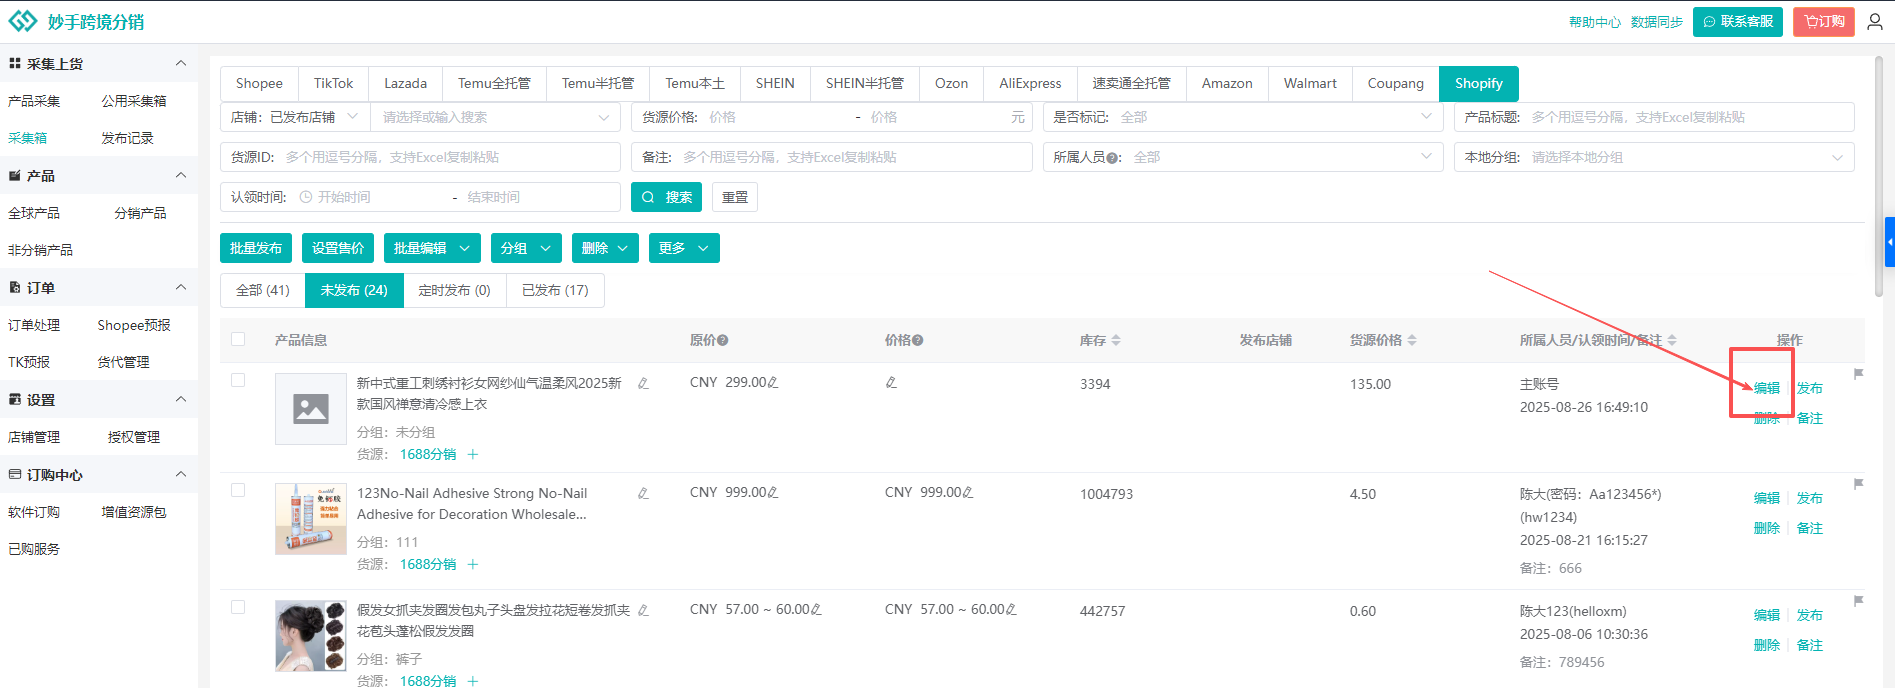
Task: Click pencil icon next to CNY 299.00
Action: pyautogui.click(x=773, y=383)
